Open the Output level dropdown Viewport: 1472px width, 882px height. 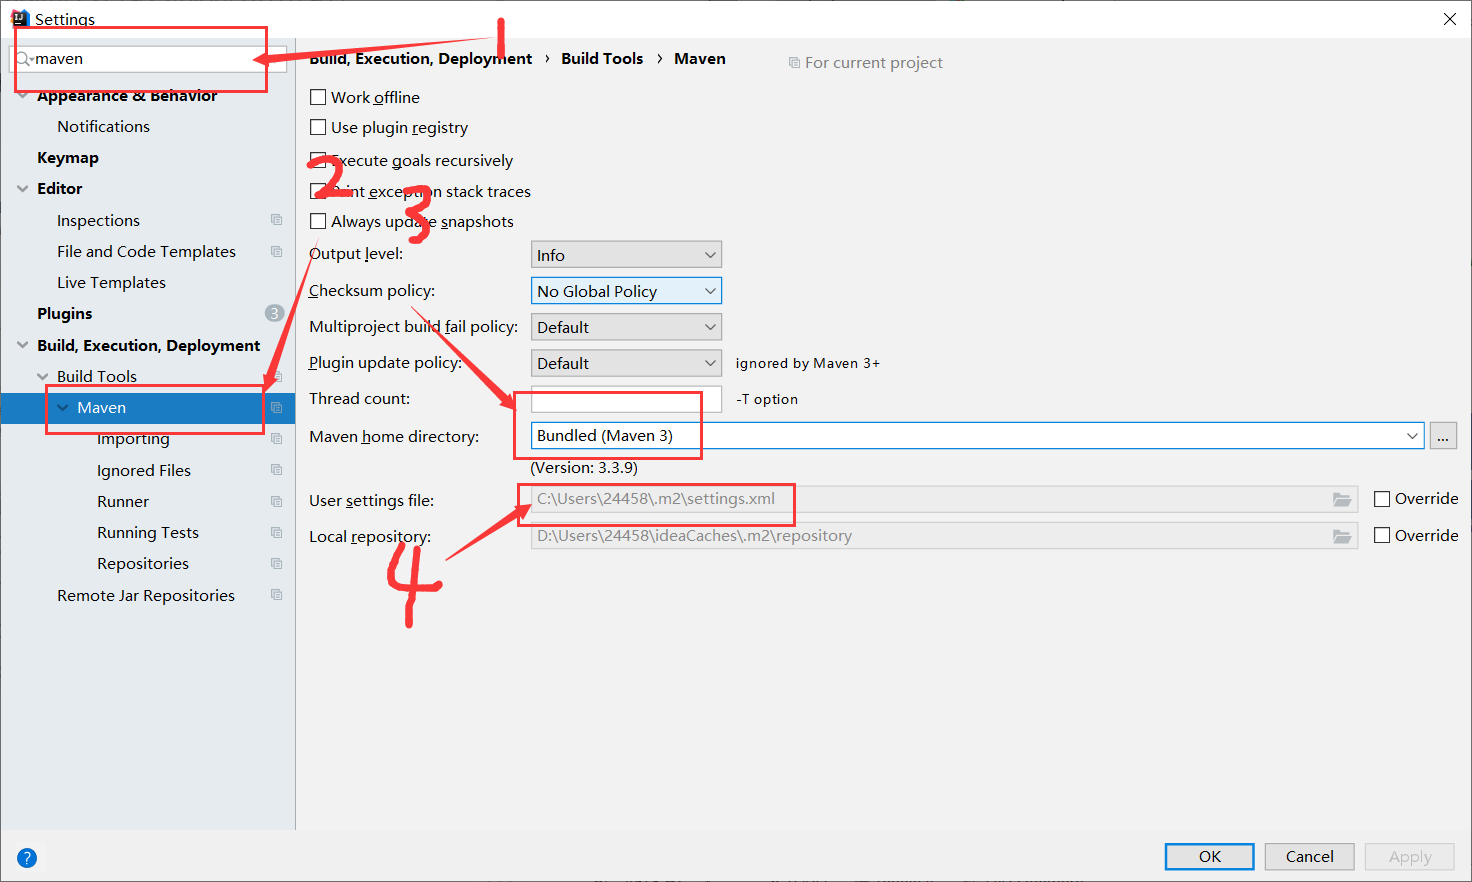point(626,255)
